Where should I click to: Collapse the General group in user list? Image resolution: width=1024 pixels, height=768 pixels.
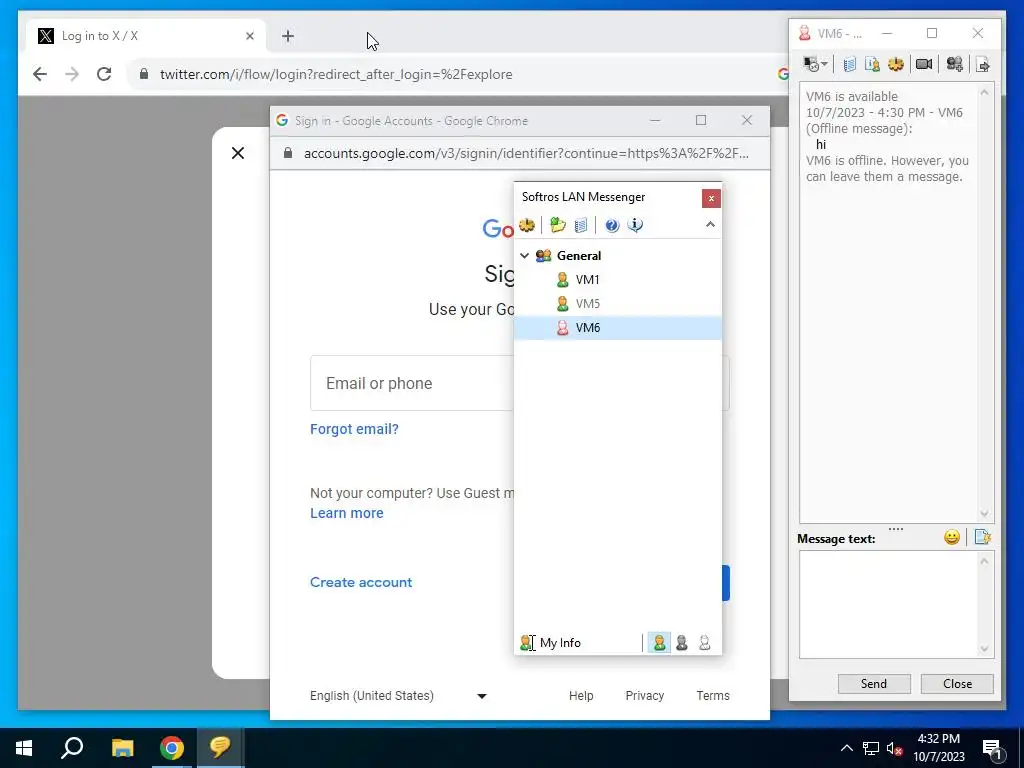tap(524, 256)
